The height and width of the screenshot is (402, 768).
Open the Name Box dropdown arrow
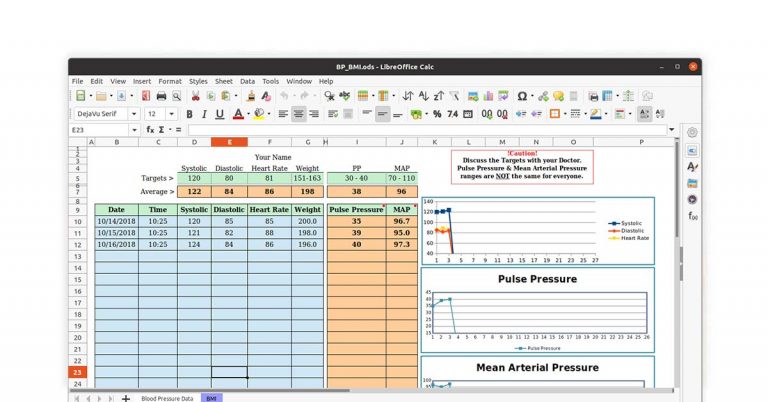click(134, 130)
